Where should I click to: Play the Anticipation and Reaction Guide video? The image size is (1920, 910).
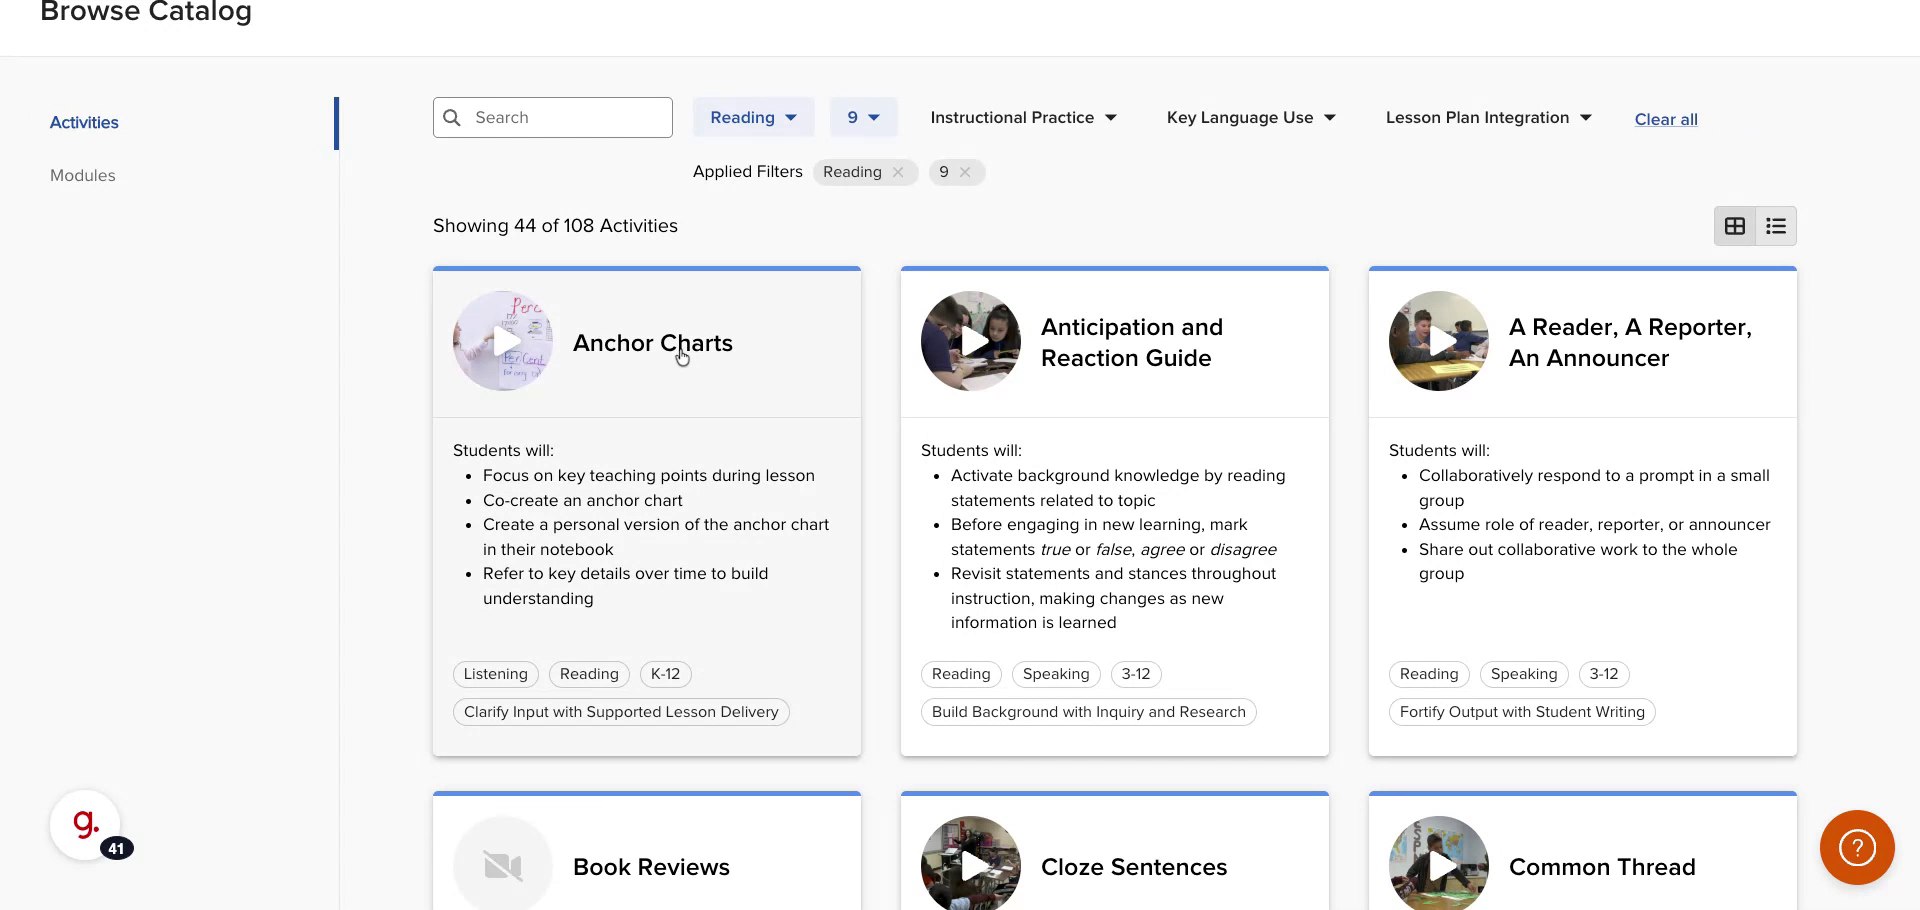pos(971,341)
